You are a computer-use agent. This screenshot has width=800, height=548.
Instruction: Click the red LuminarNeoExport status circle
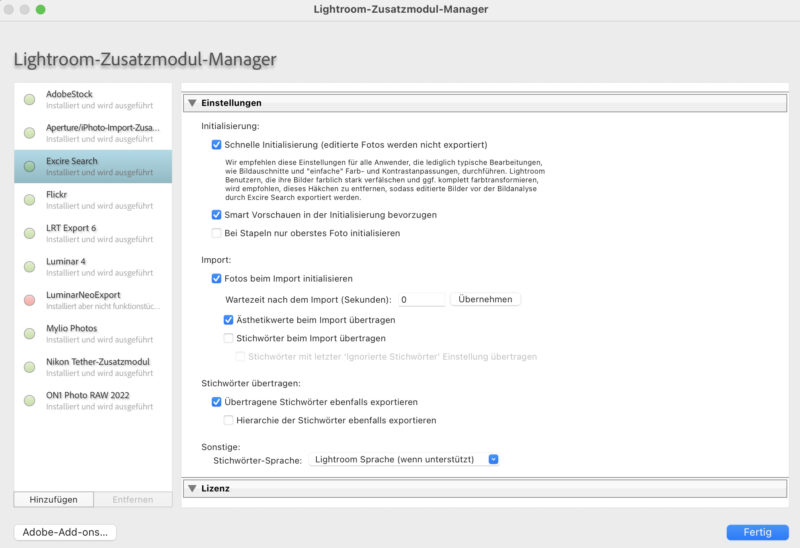coord(30,300)
